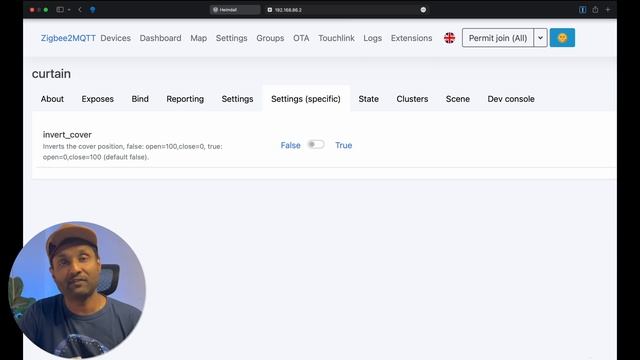
Task: Open a new browser tab with plus
Action: coord(608,10)
